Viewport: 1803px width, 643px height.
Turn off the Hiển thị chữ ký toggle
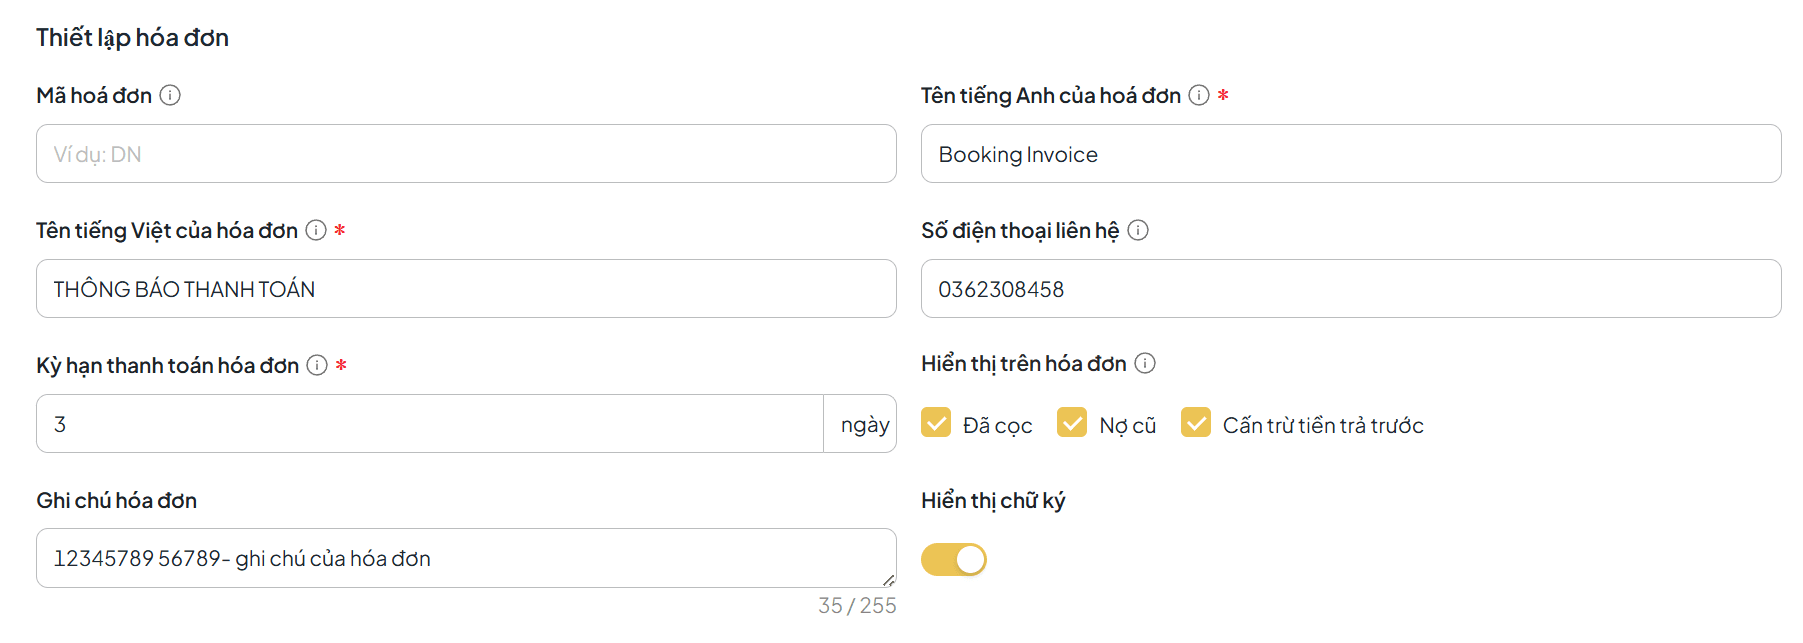click(x=954, y=559)
